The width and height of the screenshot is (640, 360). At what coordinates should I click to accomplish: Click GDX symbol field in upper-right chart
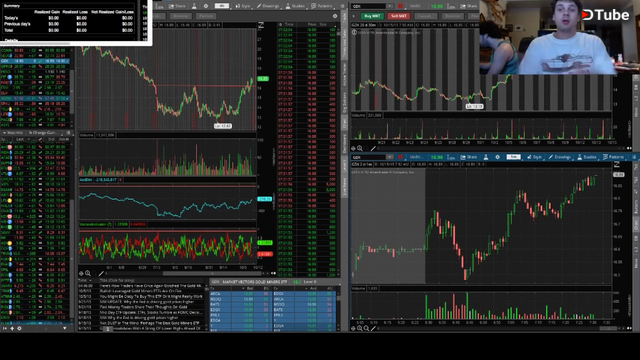pyautogui.click(x=369, y=6)
